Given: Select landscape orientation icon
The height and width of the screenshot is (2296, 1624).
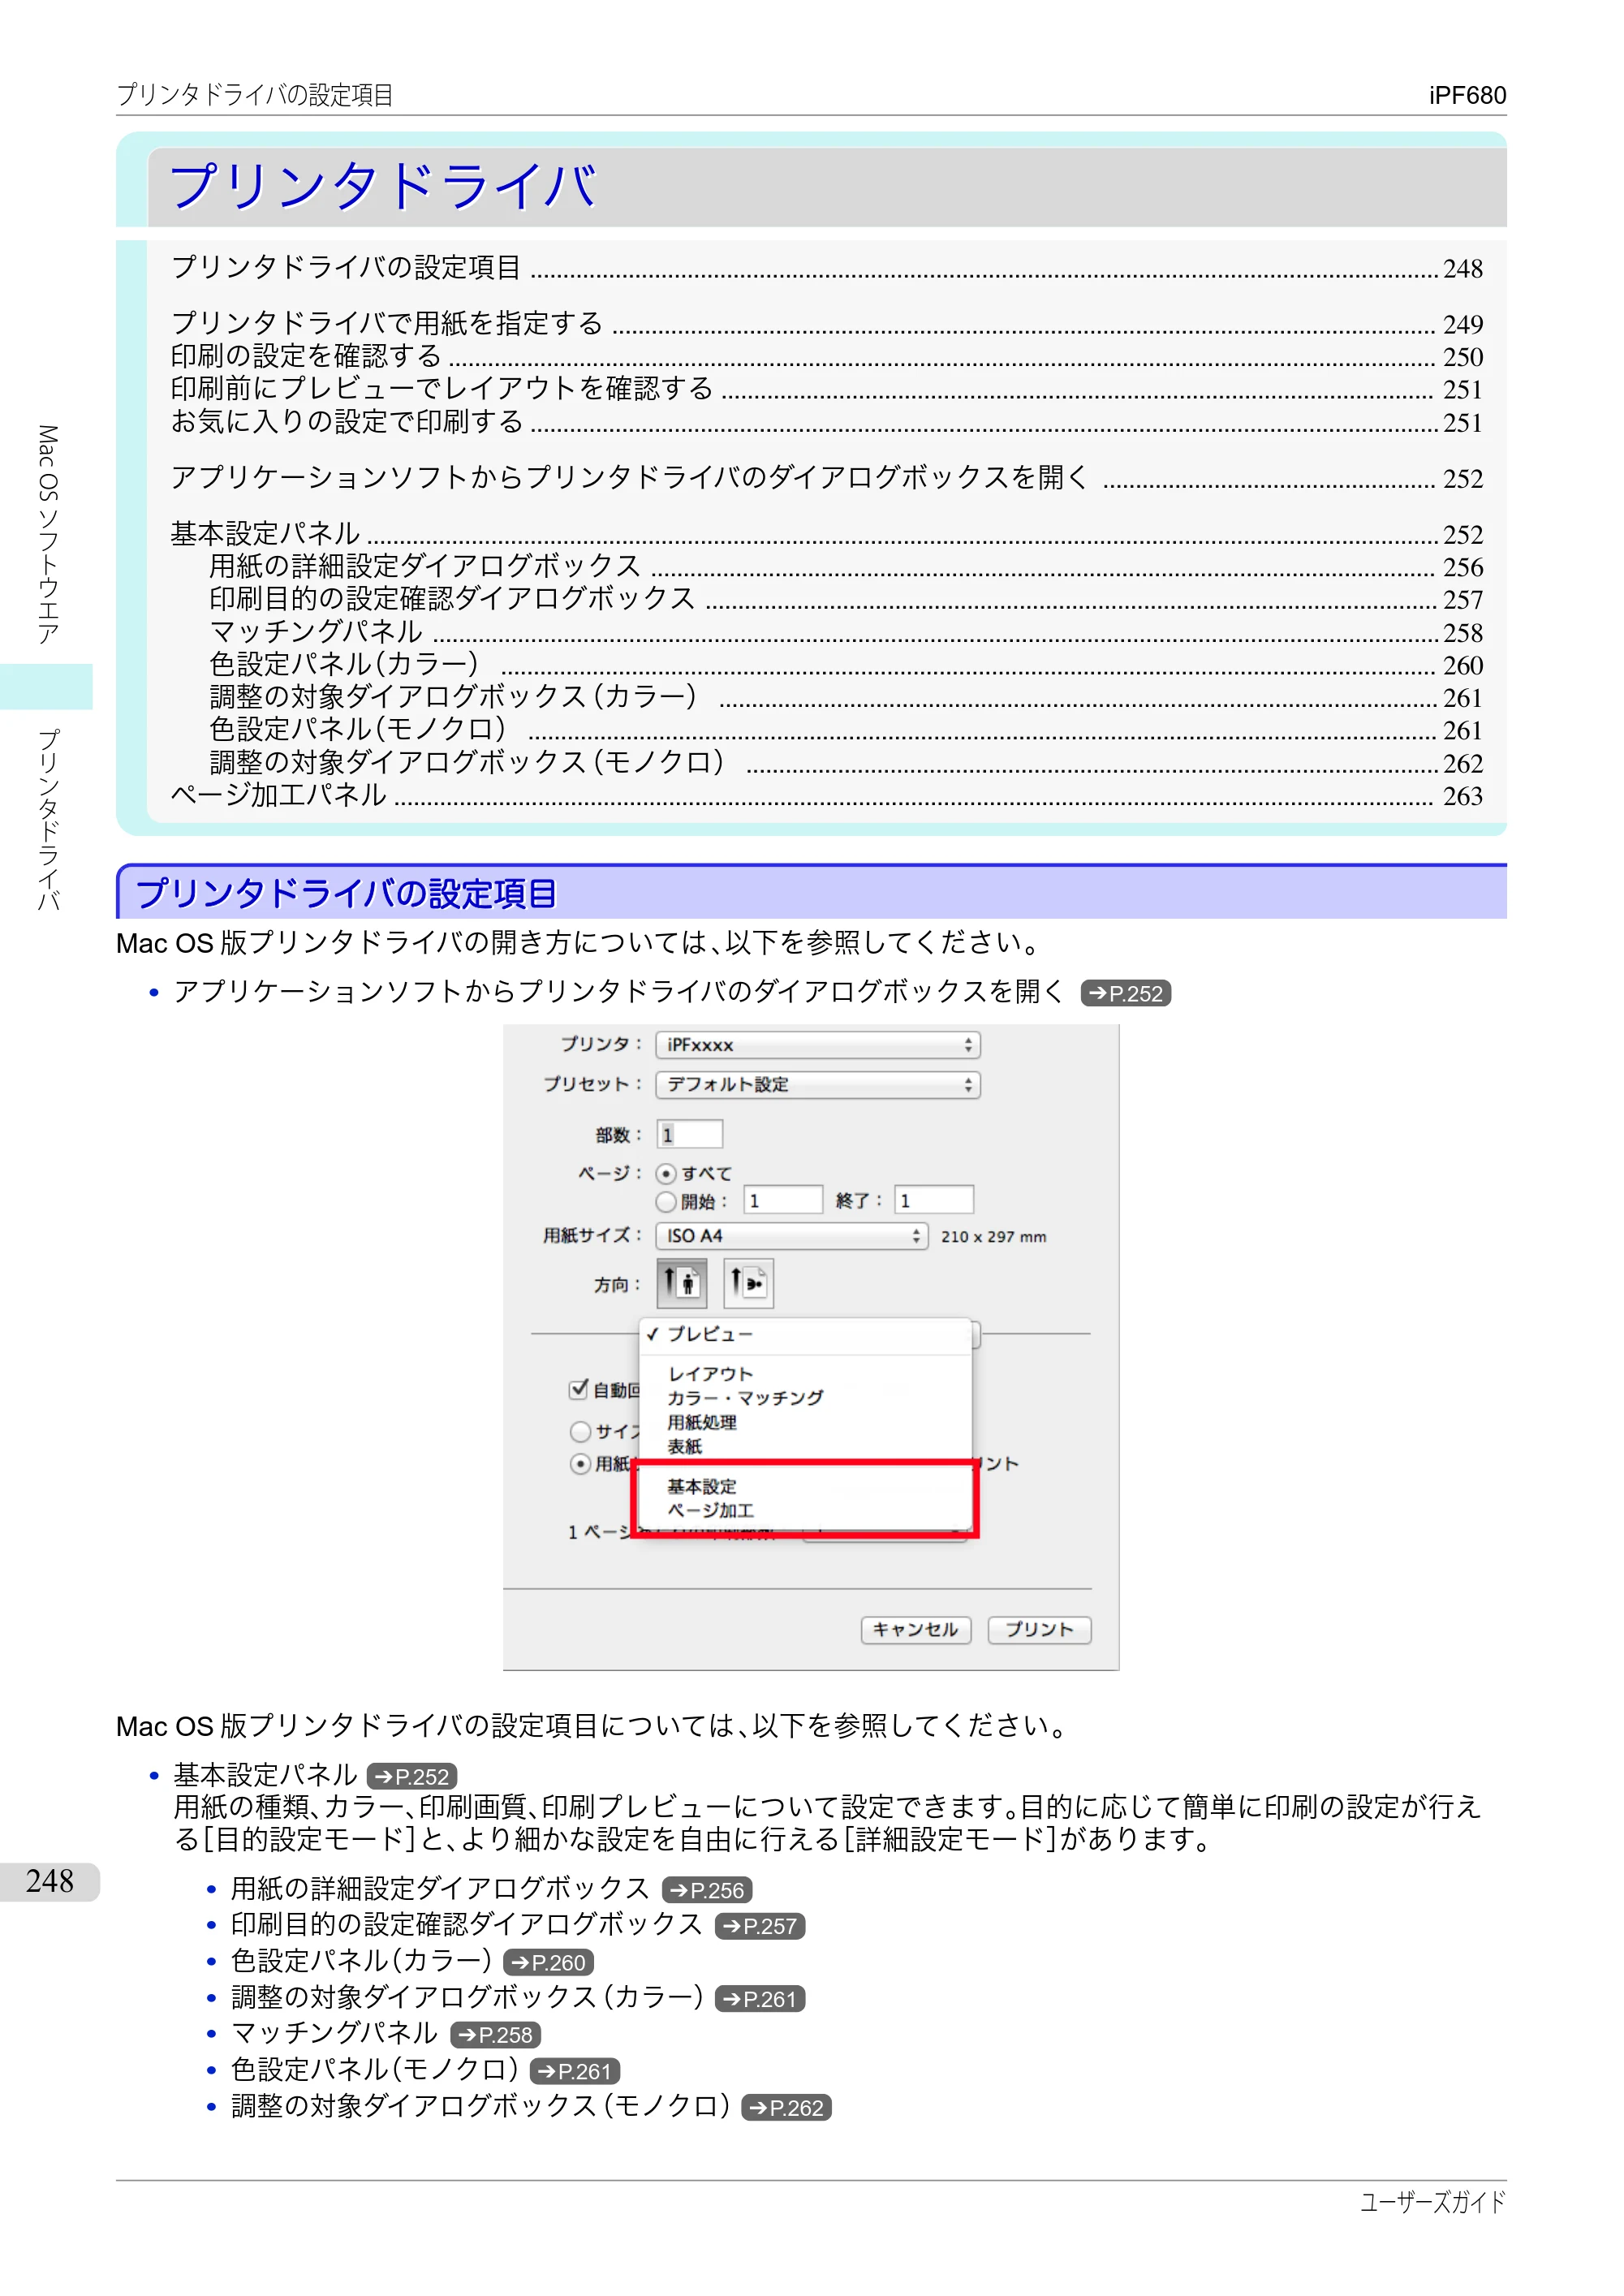Looking at the screenshot, I should pos(748,1283).
